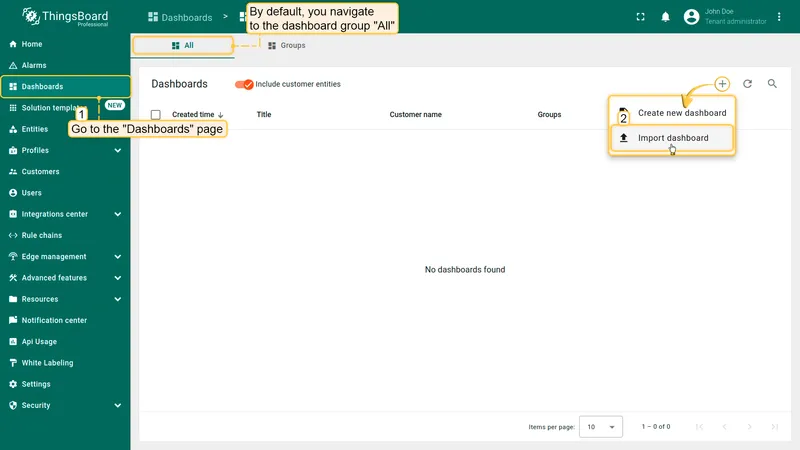
Task: Click the Customers people icon
Action: [13, 171]
